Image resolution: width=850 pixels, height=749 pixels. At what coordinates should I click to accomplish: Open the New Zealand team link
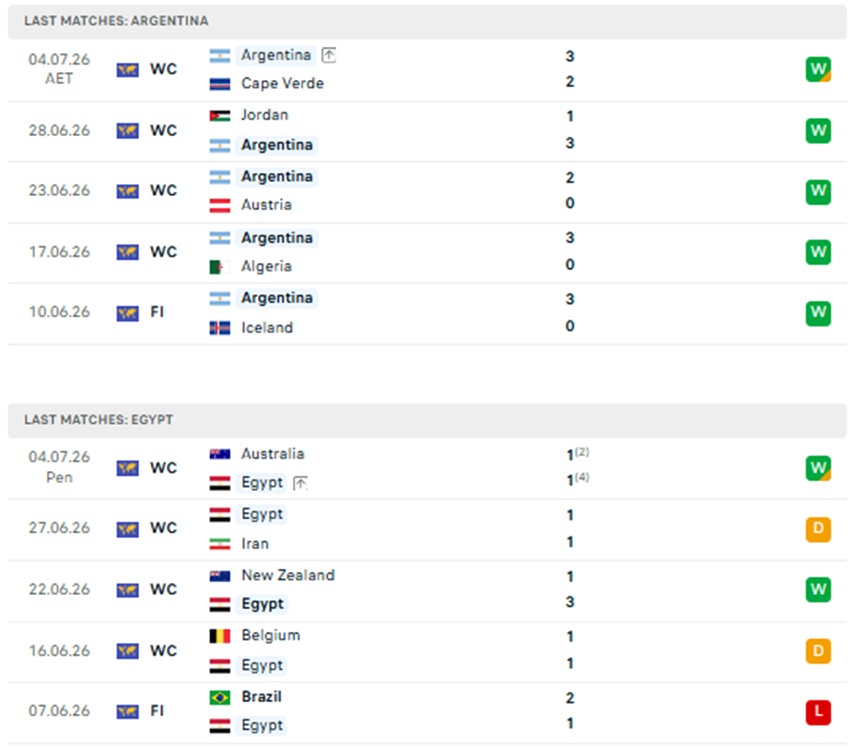(x=288, y=575)
